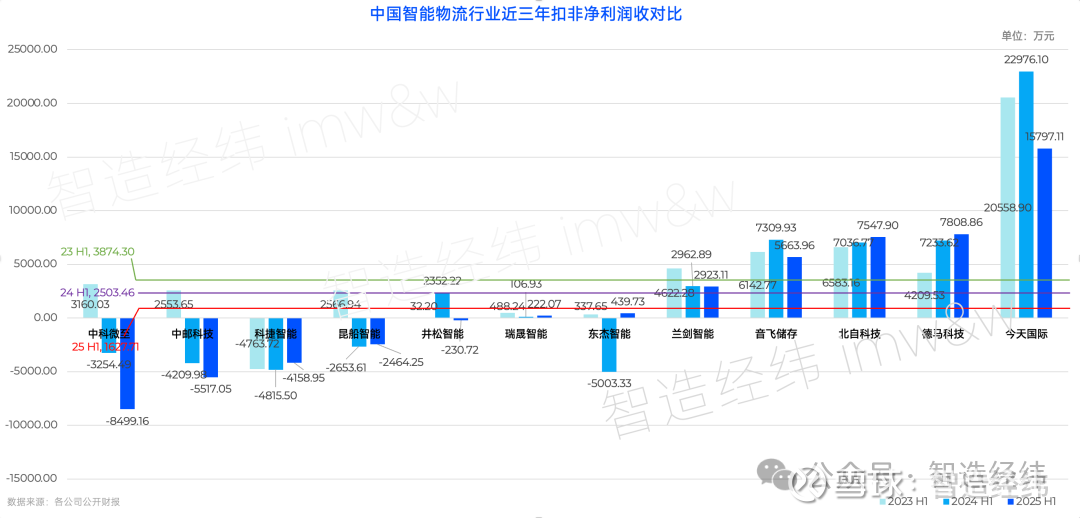Image resolution: width=1080 pixels, height=518 pixels.
Task: Click the company label 北自科技
Action: (860, 334)
